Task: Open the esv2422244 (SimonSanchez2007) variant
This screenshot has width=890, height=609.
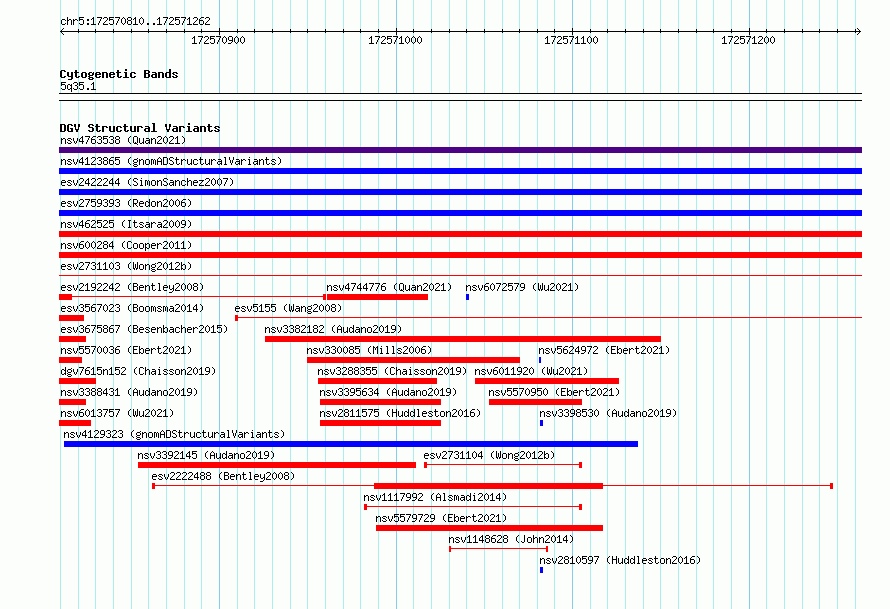Action: pyautogui.click(x=147, y=182)
